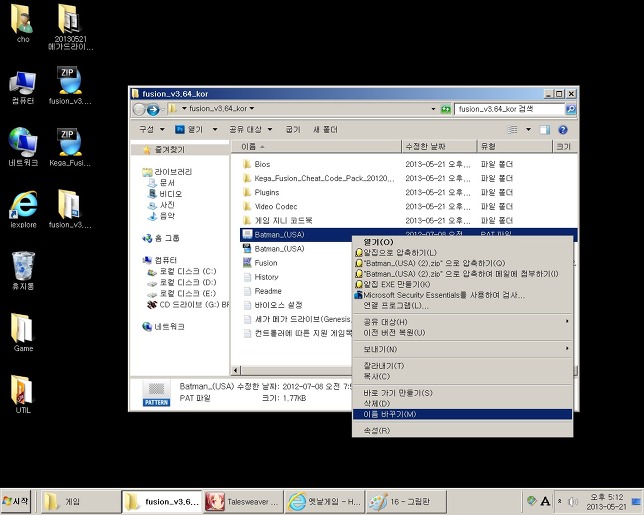Choose 삭제(D) delete entry
644x515 pixels.
tap(462, 403)
